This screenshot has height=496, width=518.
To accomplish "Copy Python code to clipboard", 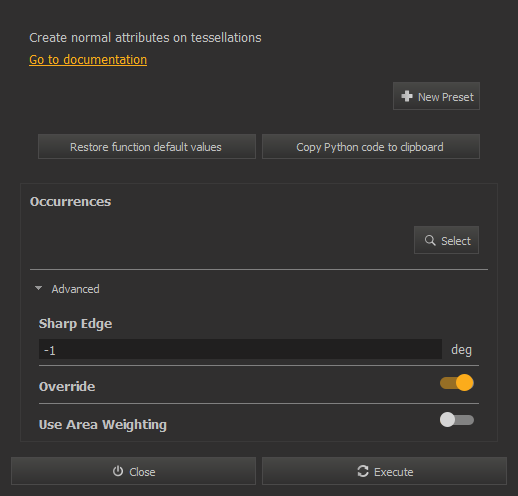I will pyautogui.click(x=371, y=147).
